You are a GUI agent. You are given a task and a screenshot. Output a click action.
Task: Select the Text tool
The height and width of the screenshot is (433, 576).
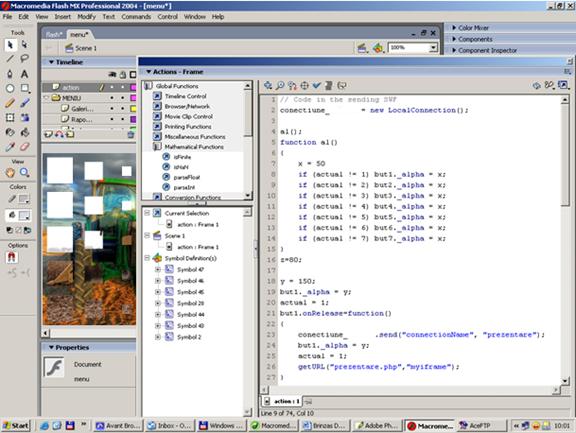25,74
